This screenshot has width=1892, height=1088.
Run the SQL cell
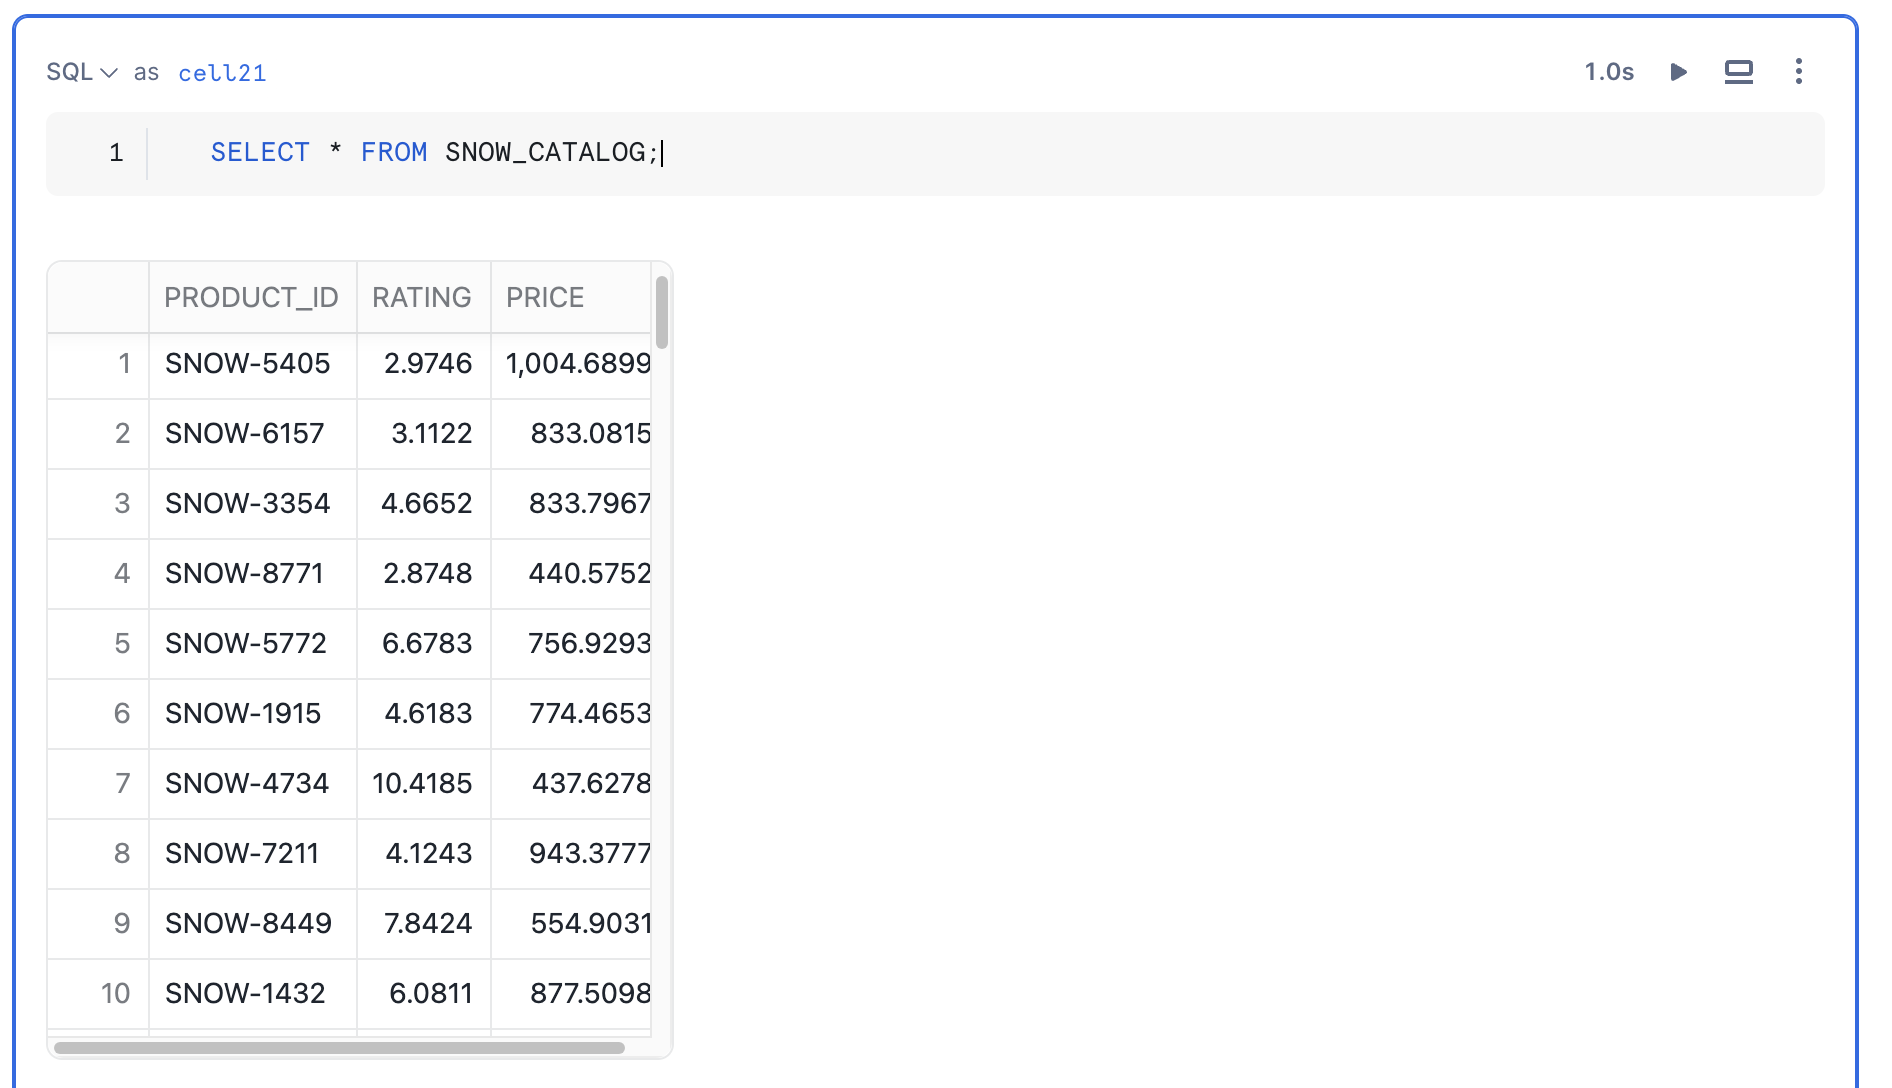1679,71
